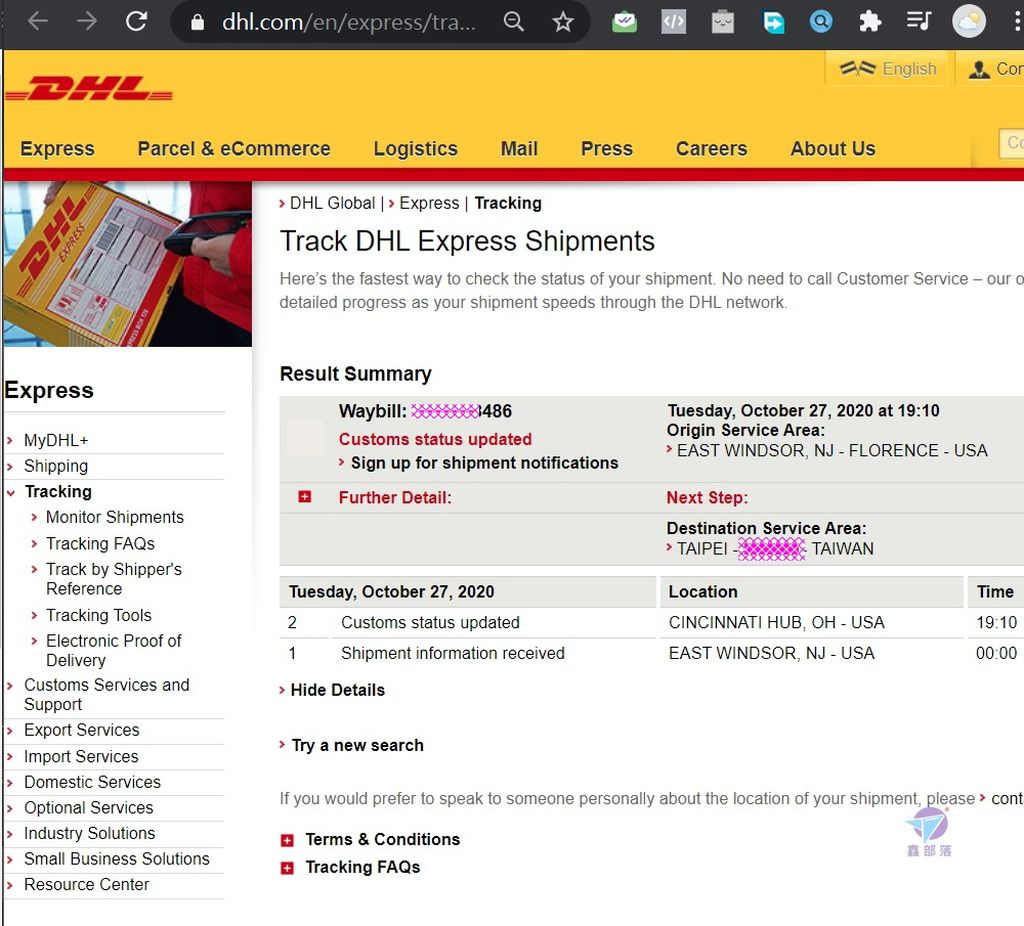Click the header search field
The image size is (1024, 926).
[x=1011, y=143]
